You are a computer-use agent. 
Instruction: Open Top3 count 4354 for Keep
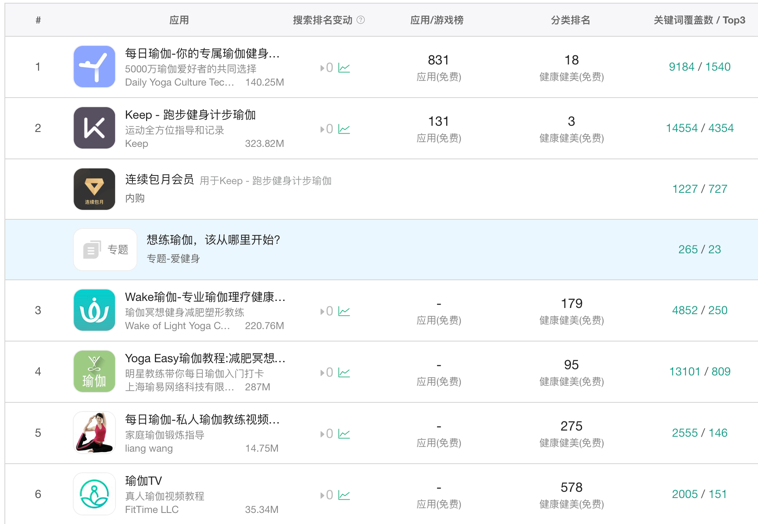(721, 128)
